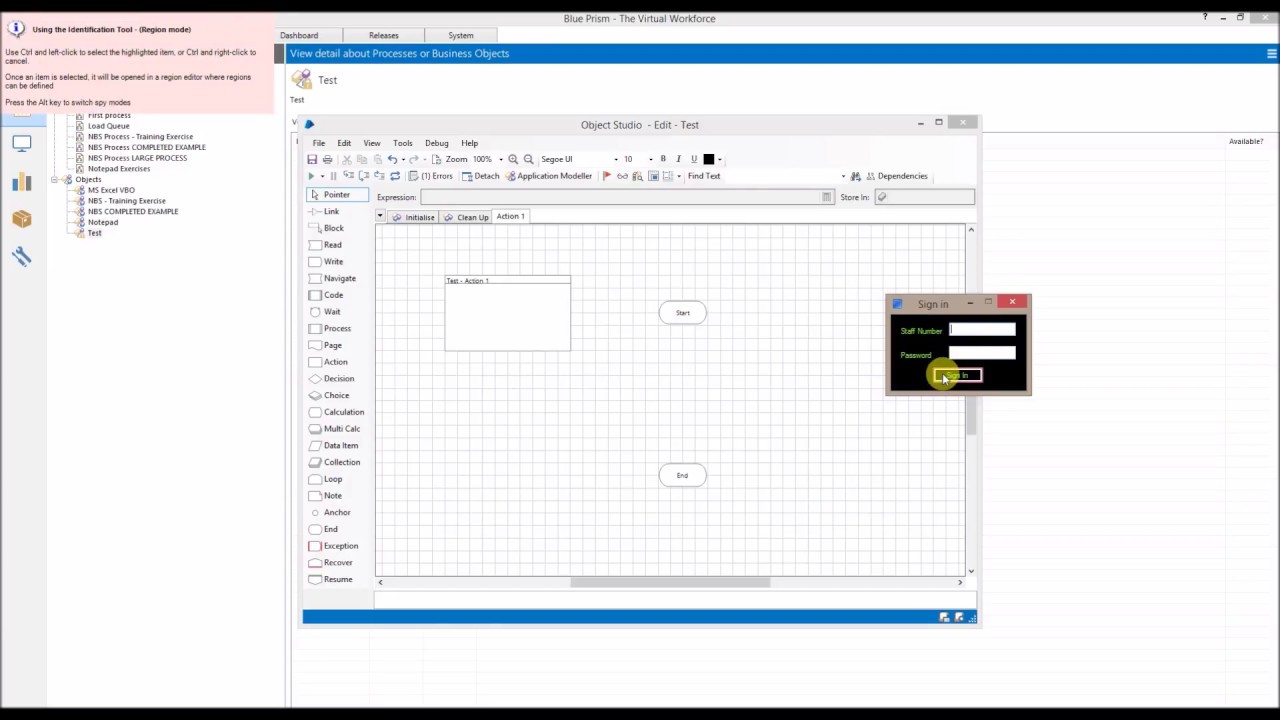
Task: Click the Staff Number field in Sign in window
Action: coord(982,330)
